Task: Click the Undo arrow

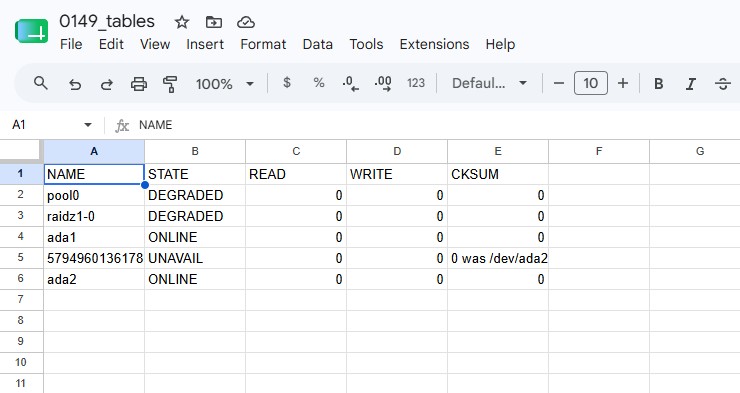Action: (75, 84)
